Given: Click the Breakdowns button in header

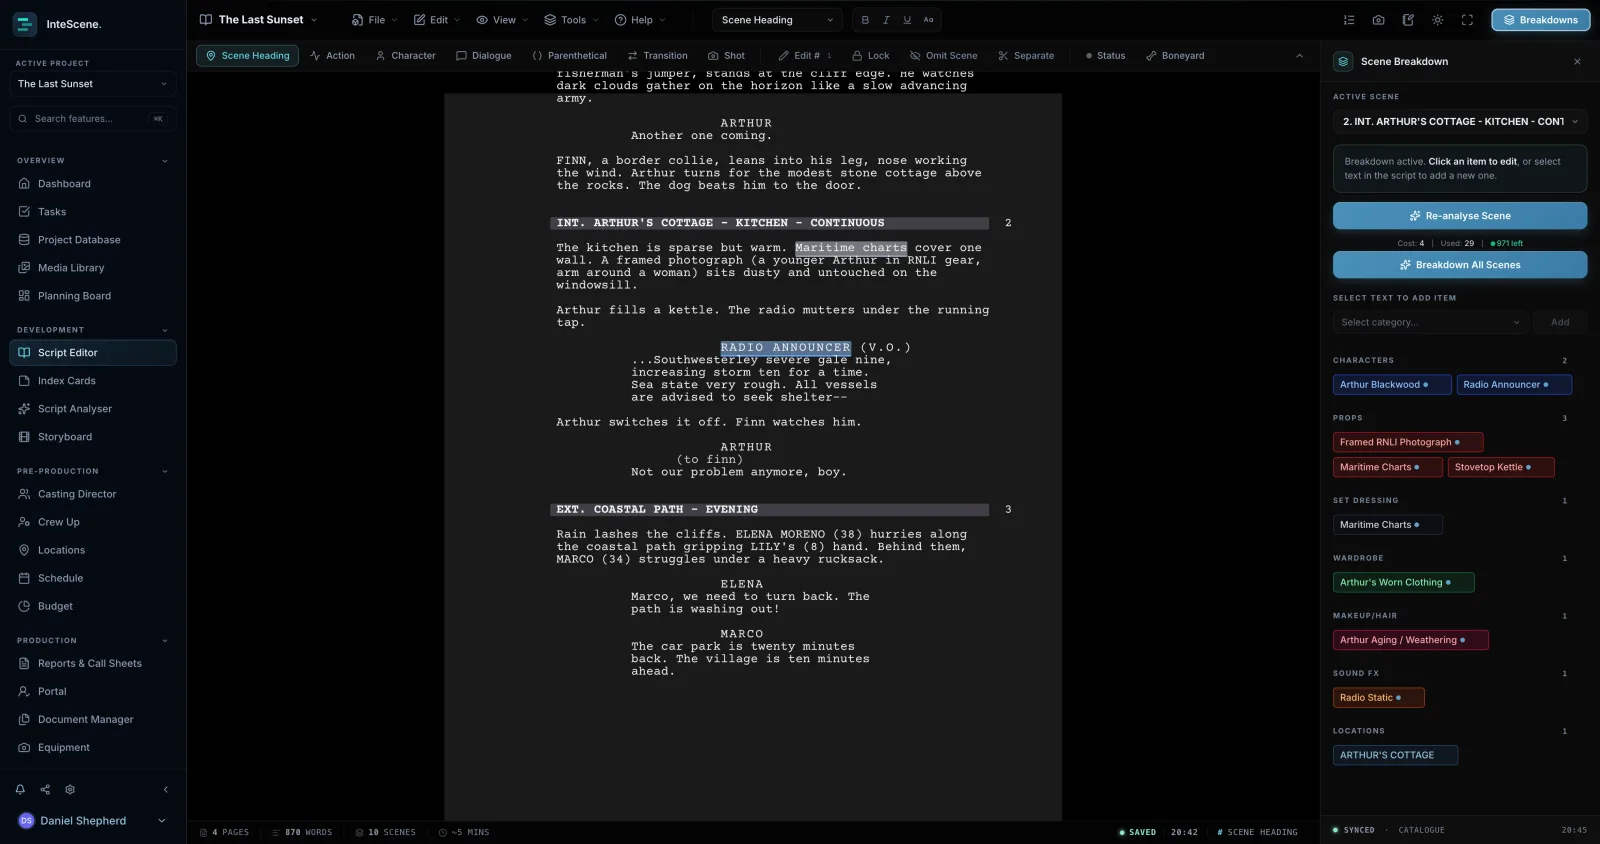Looking at the screenshot, I should click(x=1541, y=20).
